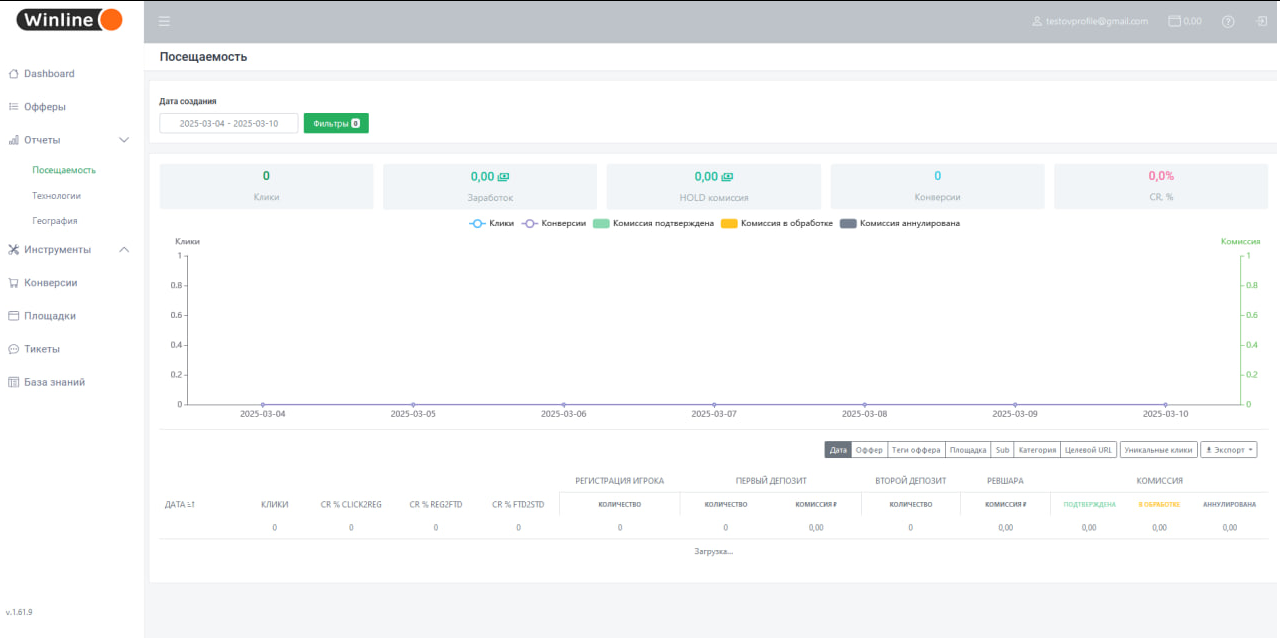1280x638 pixels.
Task: Toggle Уникальные клики button
Action: [x=1158, y=450]
